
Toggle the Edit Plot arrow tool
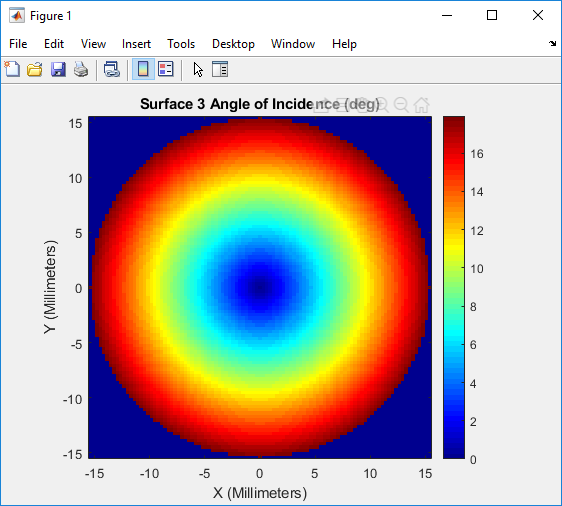pyautogui.click(x=198, y=69)
